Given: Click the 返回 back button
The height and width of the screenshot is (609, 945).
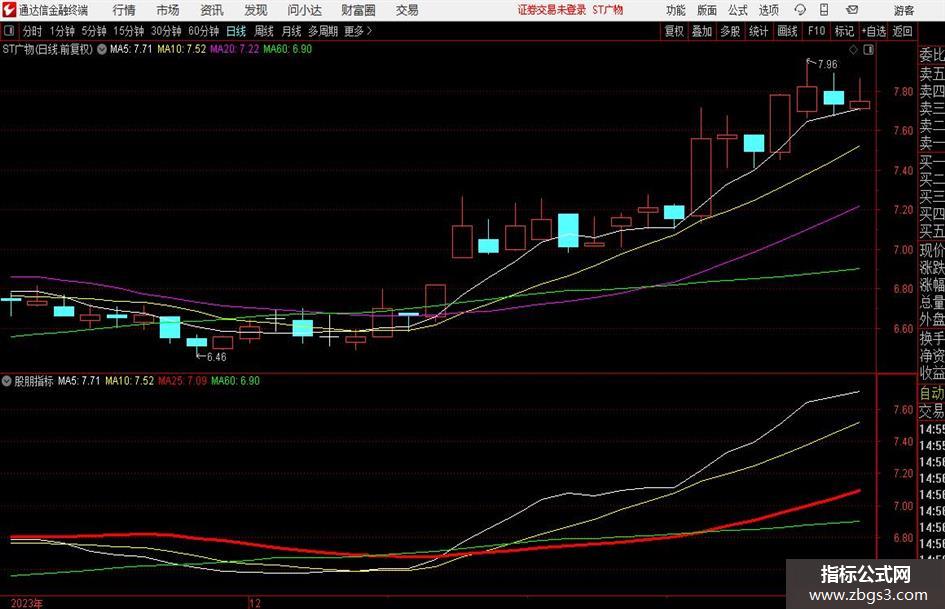Looking at the screenshot, I should coord(902,31).
